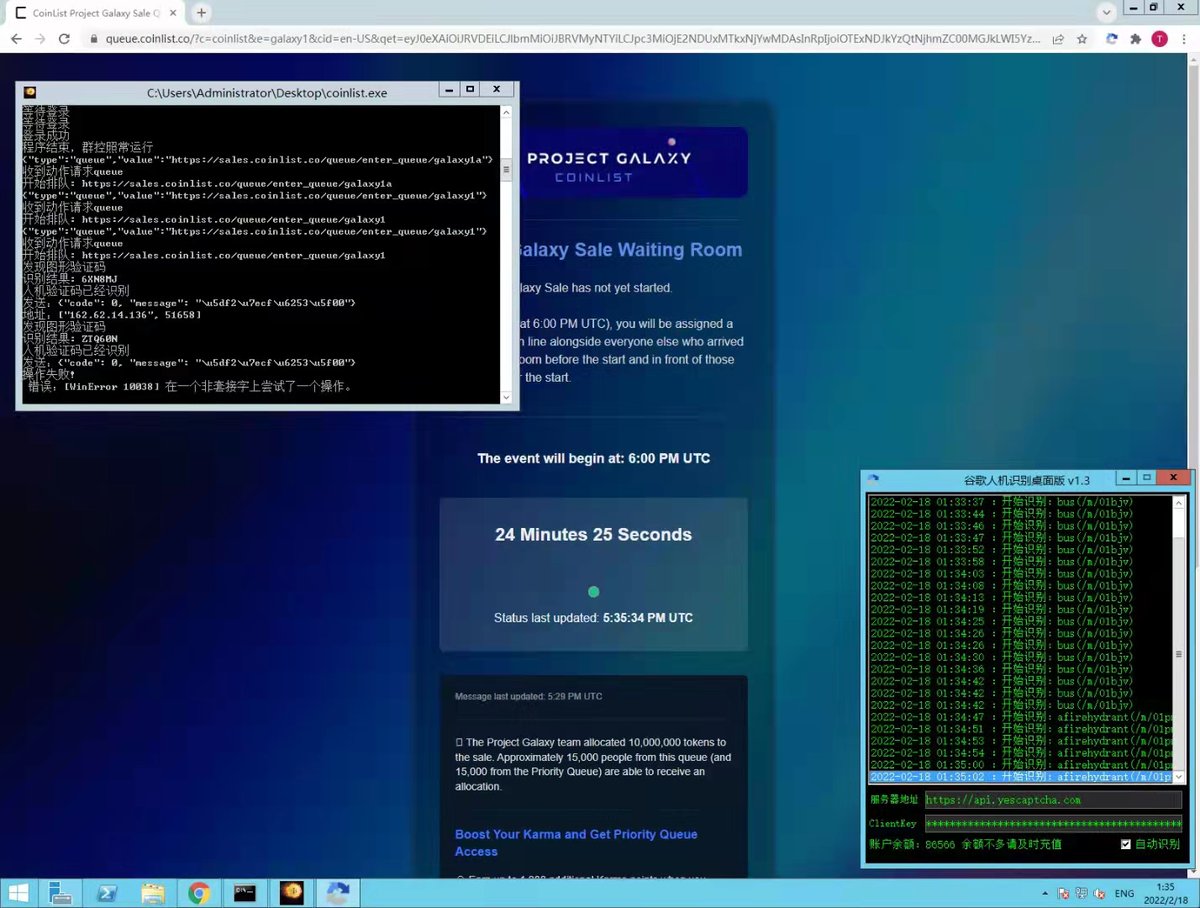Viewport: 1200px width, 908px height.
Task: Open Chrome extensions puzzle menu
Action: click(x=1135, y=39)
